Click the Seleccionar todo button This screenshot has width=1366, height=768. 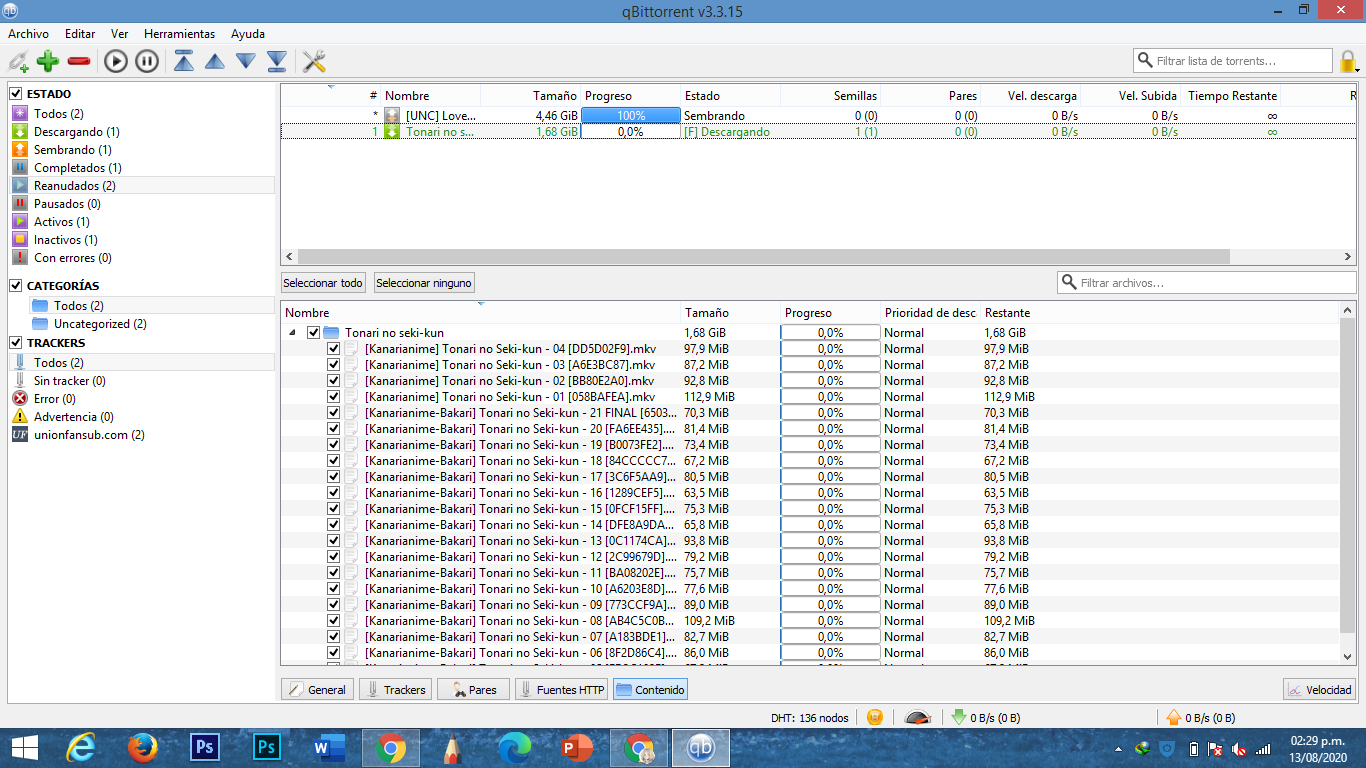[x=322, y=282]
